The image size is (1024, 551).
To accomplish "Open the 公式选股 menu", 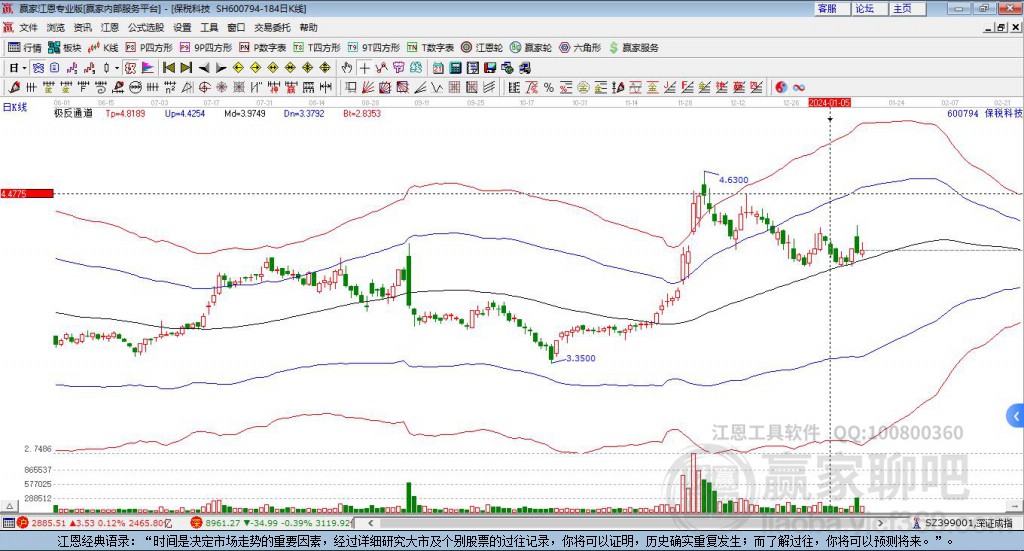I will click(146, 27).
